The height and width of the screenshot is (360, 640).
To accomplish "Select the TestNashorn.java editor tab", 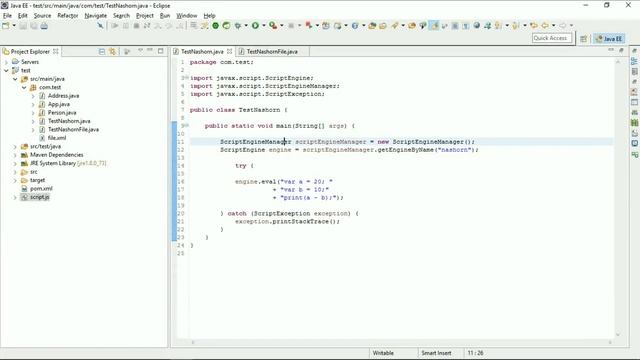I will [x=202, y=51].
